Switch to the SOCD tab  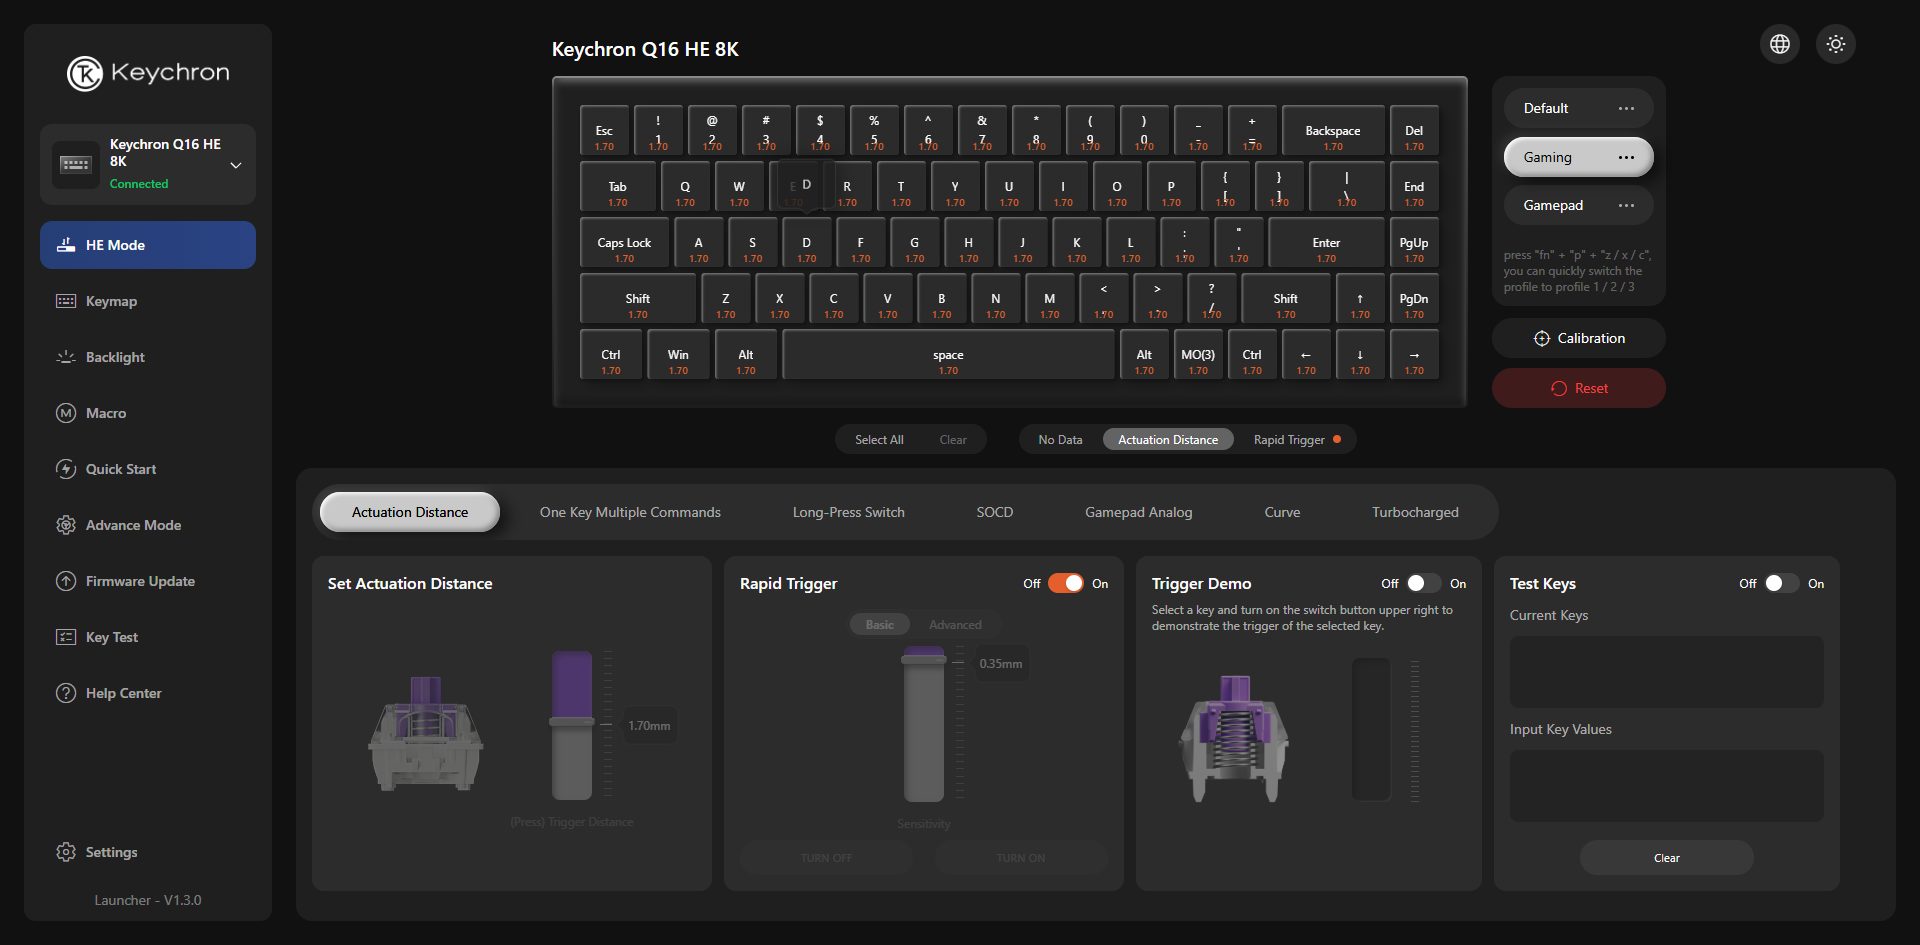(994, 512)
